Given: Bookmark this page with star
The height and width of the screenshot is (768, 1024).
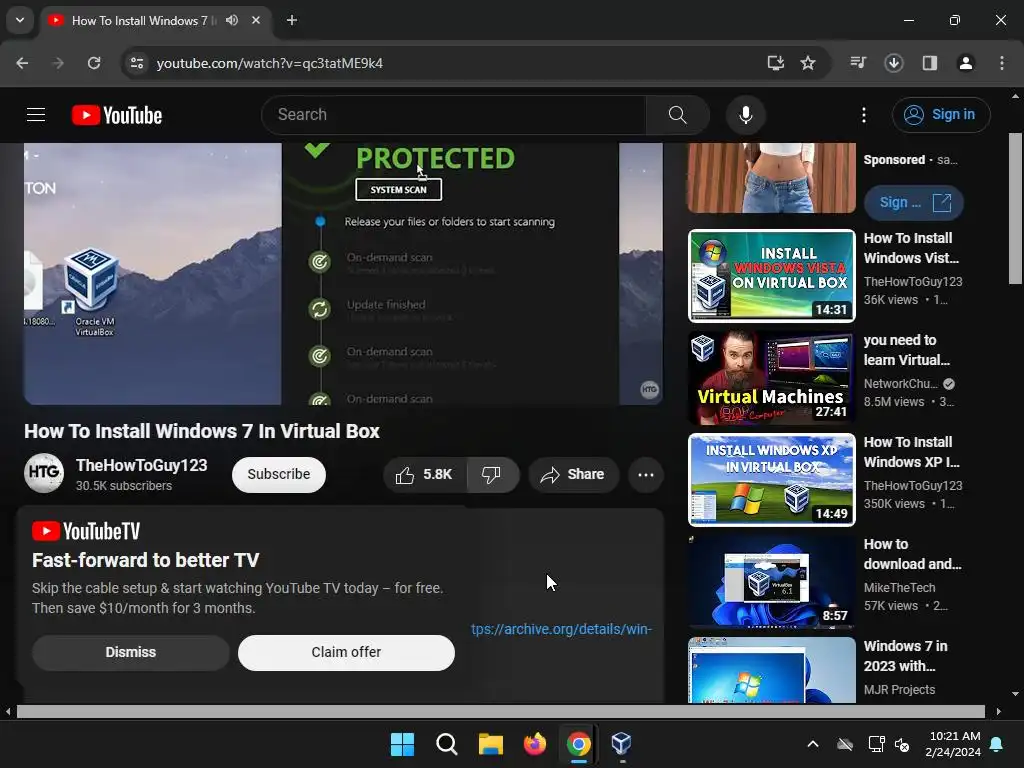Looking at the screenshot, I should point(808,63).
